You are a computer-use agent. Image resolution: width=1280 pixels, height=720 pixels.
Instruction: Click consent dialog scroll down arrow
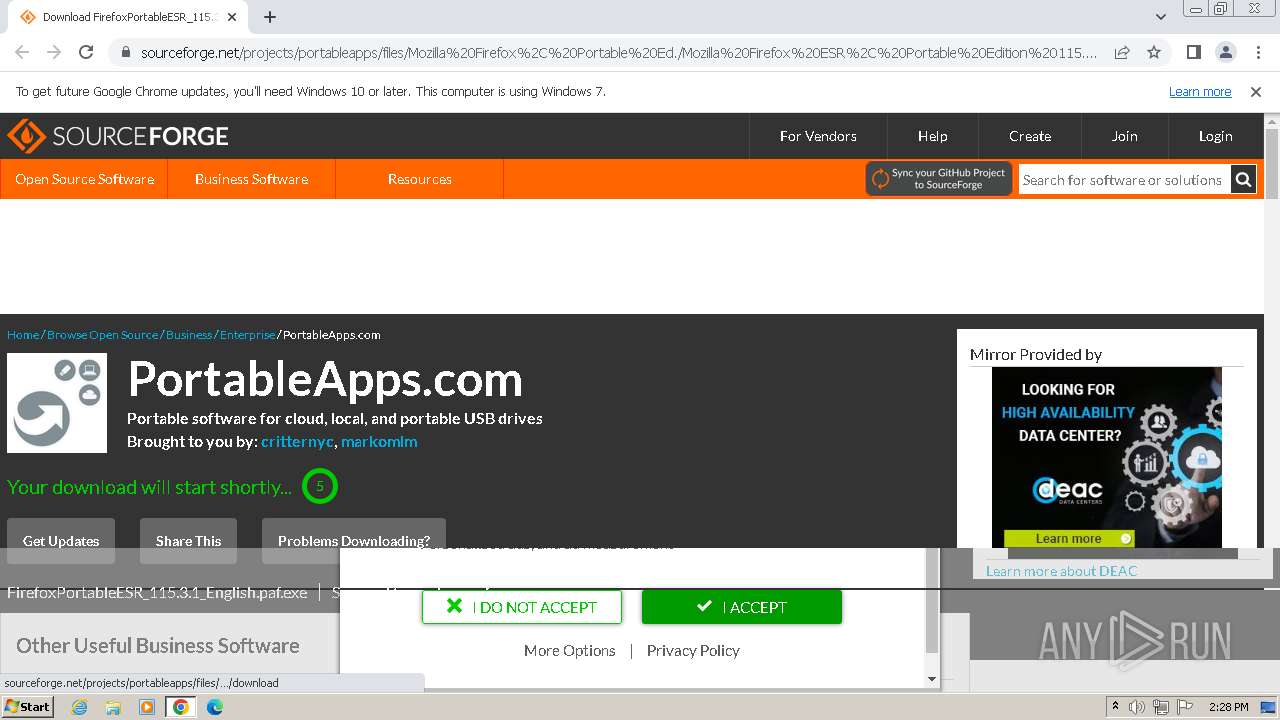pos(932,679)
